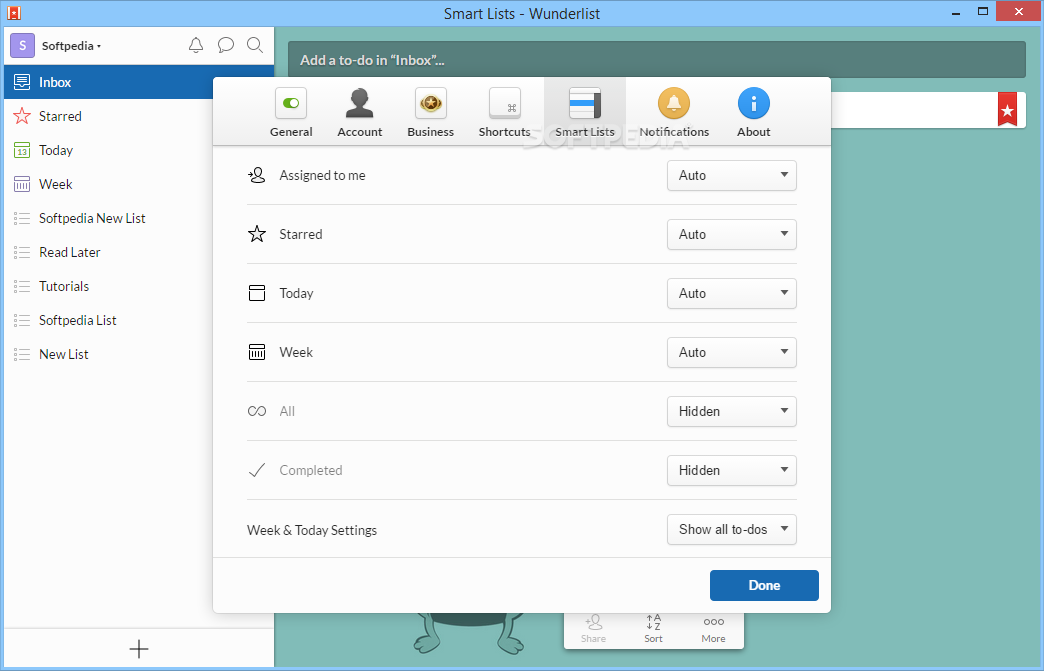1044x671 pixels.
Task: Open the Tutorials list
Action: click(x=109, y=286)
